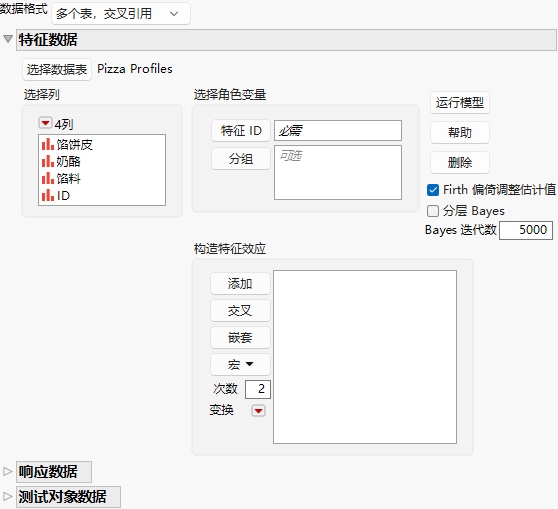Image resolution: width=558 pixels, height=509 pixels.
Task: Open 帮助 for this dialog
Action: pyautogui.click(x=460, y=133)
